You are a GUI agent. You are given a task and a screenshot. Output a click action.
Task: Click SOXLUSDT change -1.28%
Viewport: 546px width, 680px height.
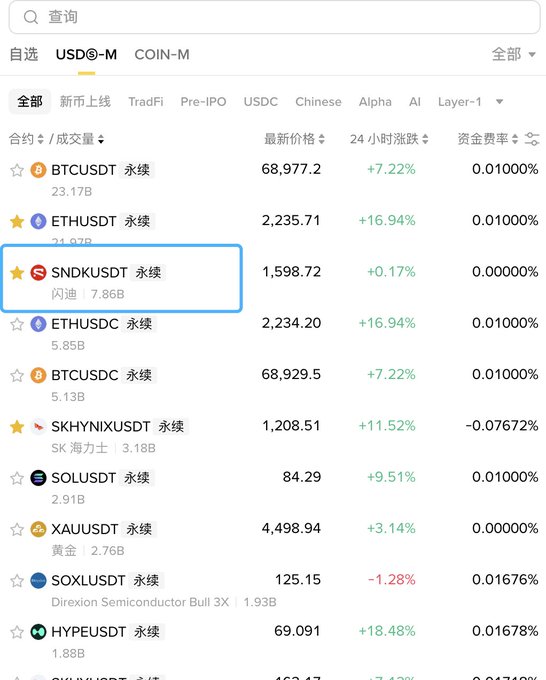click(392, 579)
